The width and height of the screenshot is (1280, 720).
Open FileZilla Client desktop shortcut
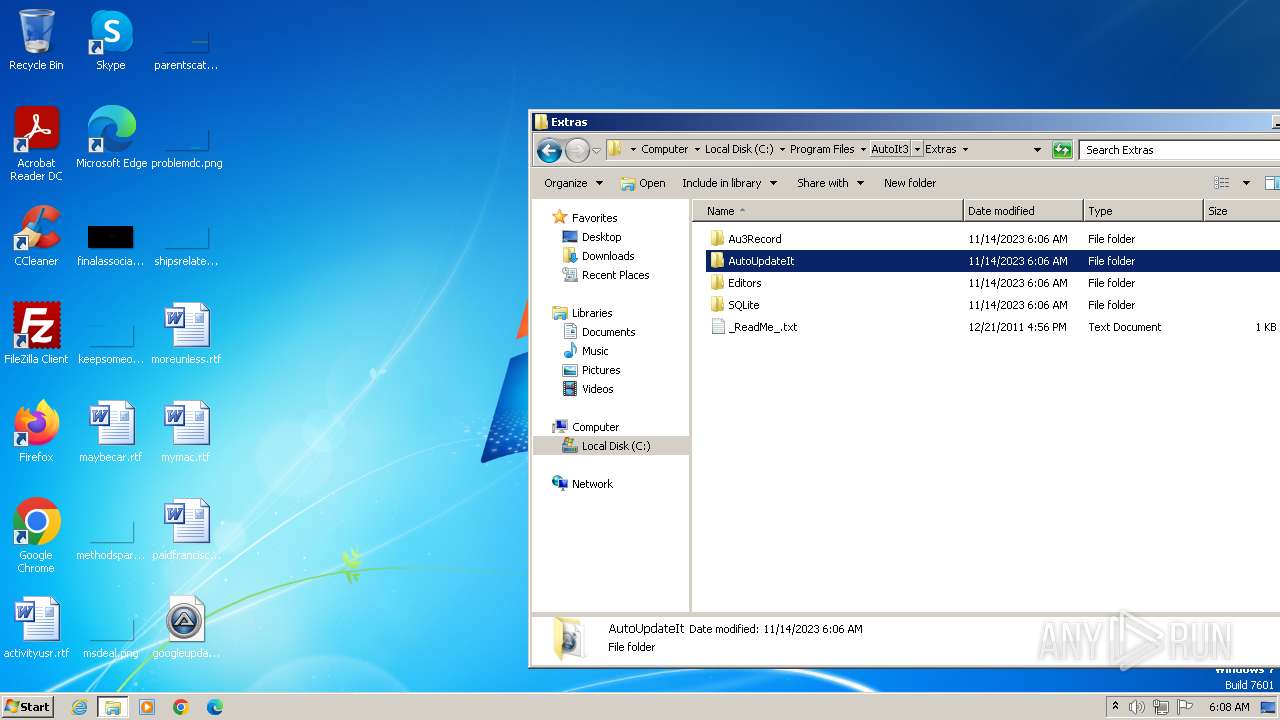(x=36, y=333)
